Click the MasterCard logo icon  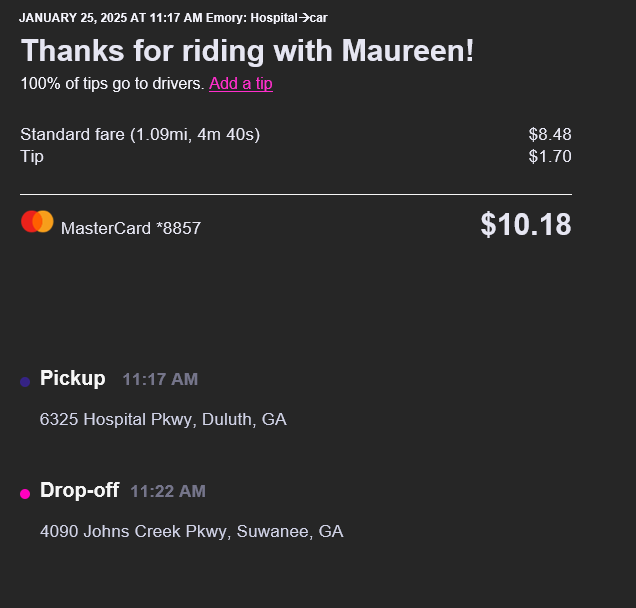click(37, 222)
